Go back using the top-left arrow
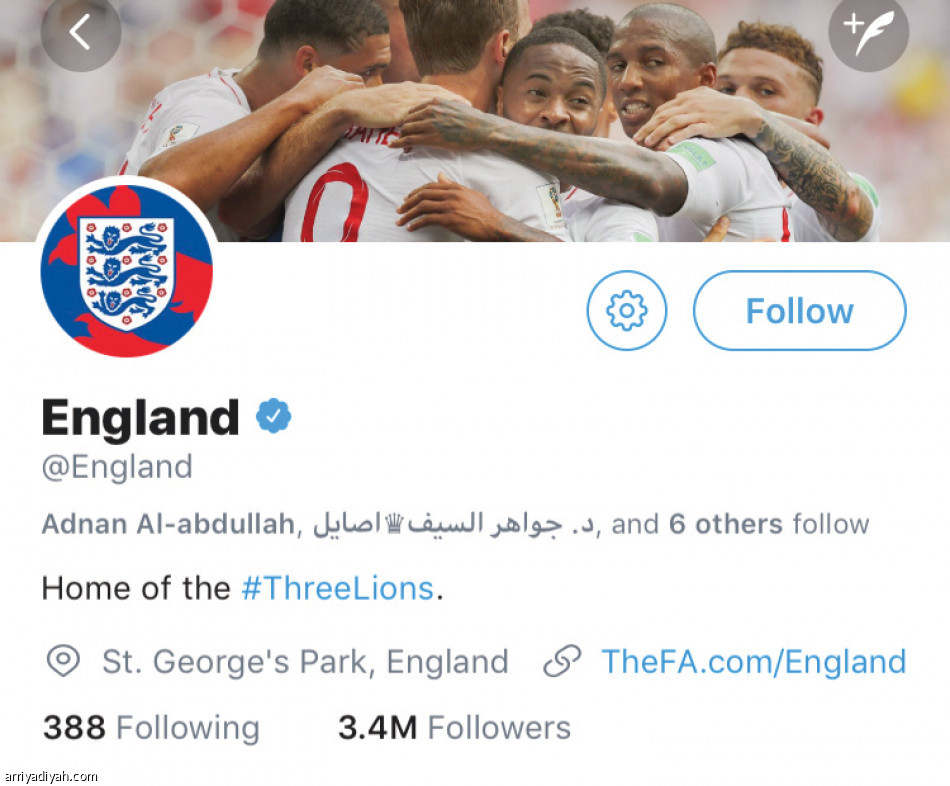Viewport: 950px width, 786px height. (x=80, y=32)
